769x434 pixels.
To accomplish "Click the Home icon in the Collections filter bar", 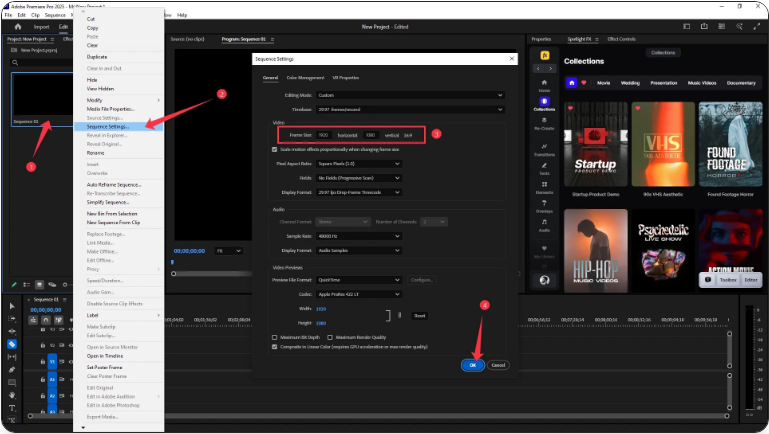I will pos(571,83).
